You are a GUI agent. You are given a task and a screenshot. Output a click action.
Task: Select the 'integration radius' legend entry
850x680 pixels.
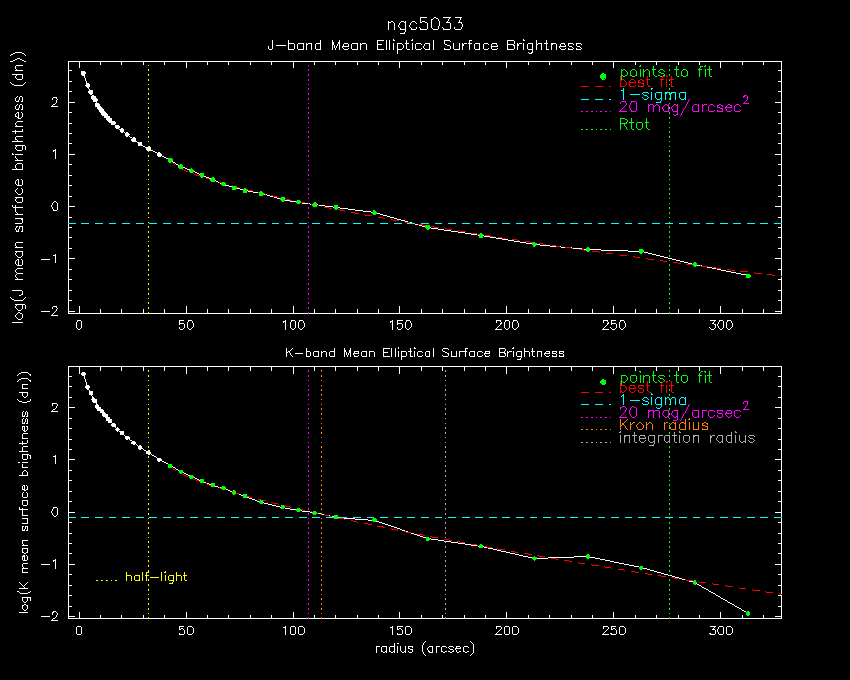[x=687, y=438]
